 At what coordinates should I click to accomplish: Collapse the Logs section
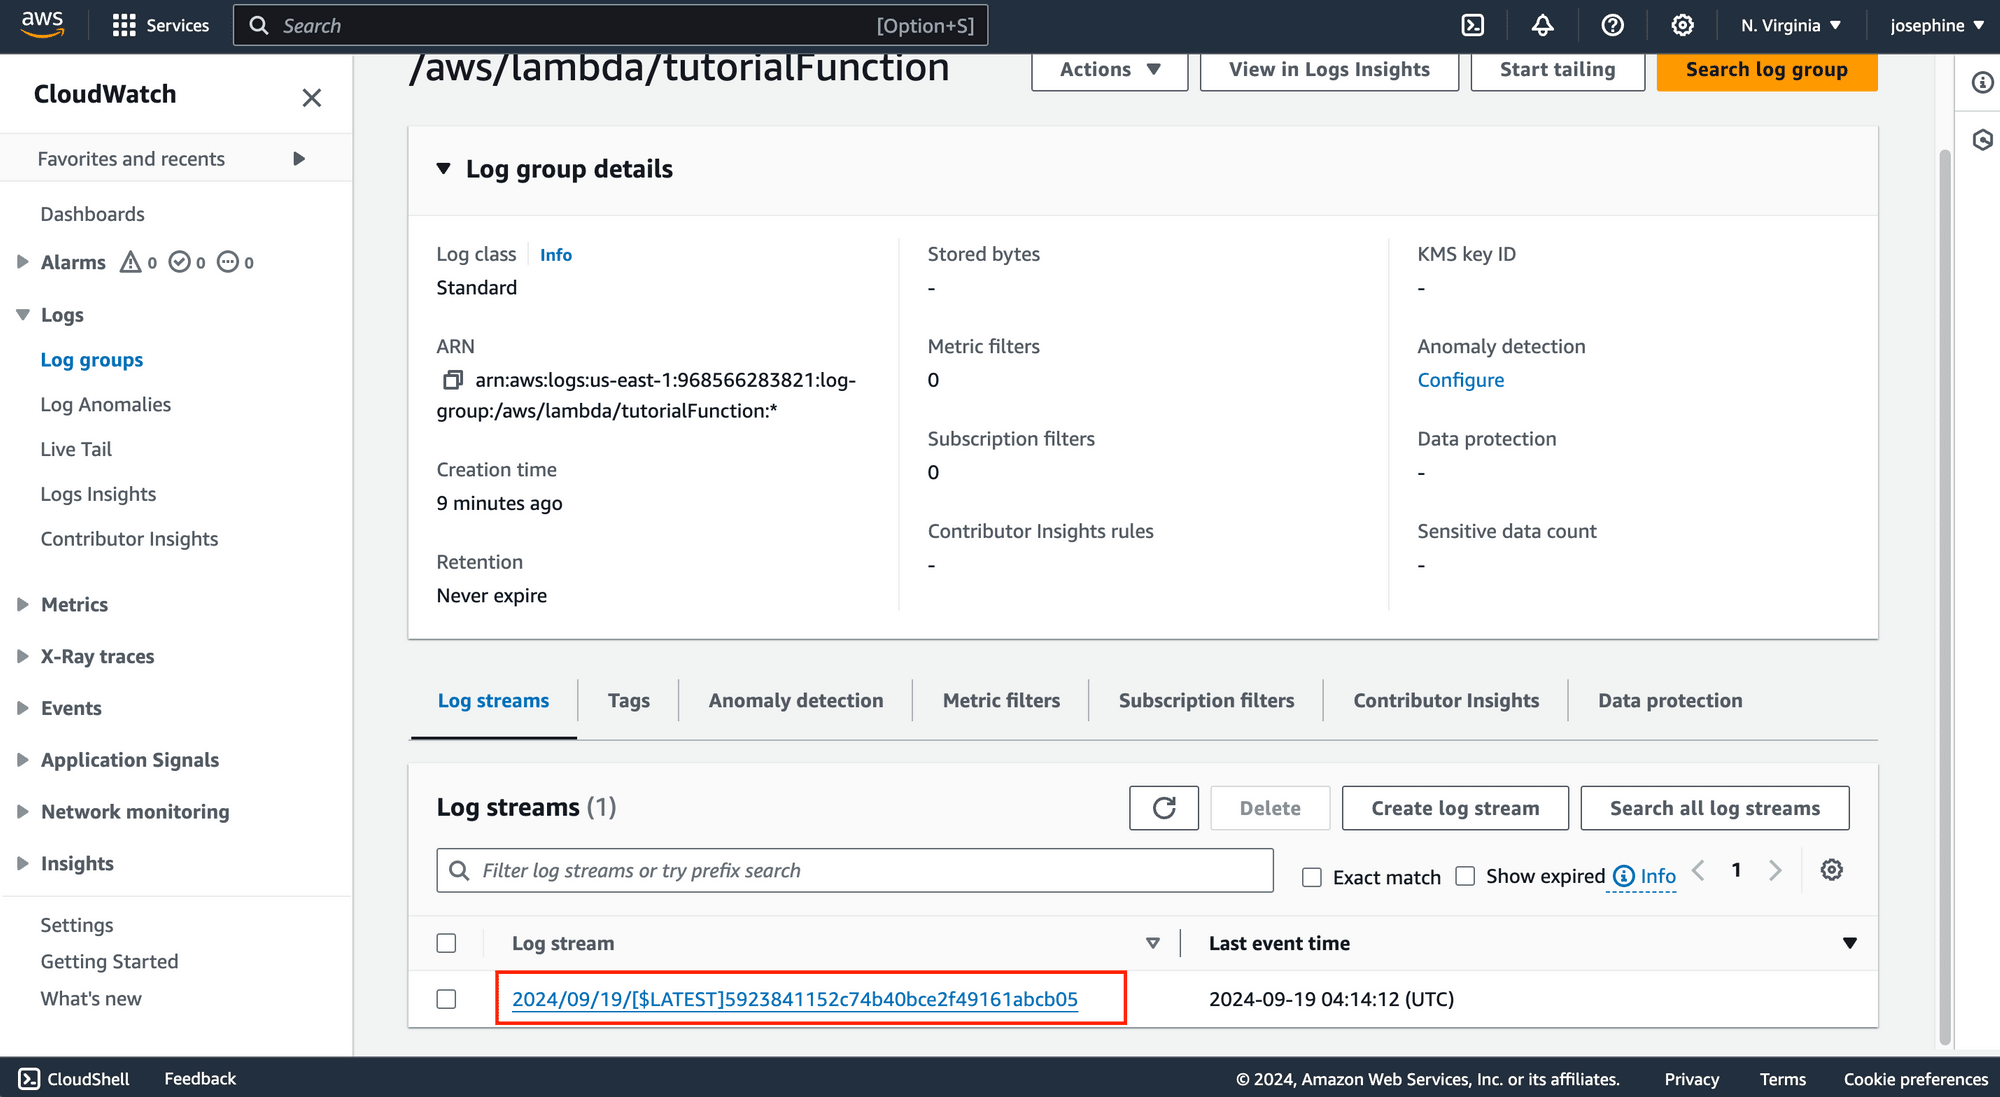click(22, 314)
